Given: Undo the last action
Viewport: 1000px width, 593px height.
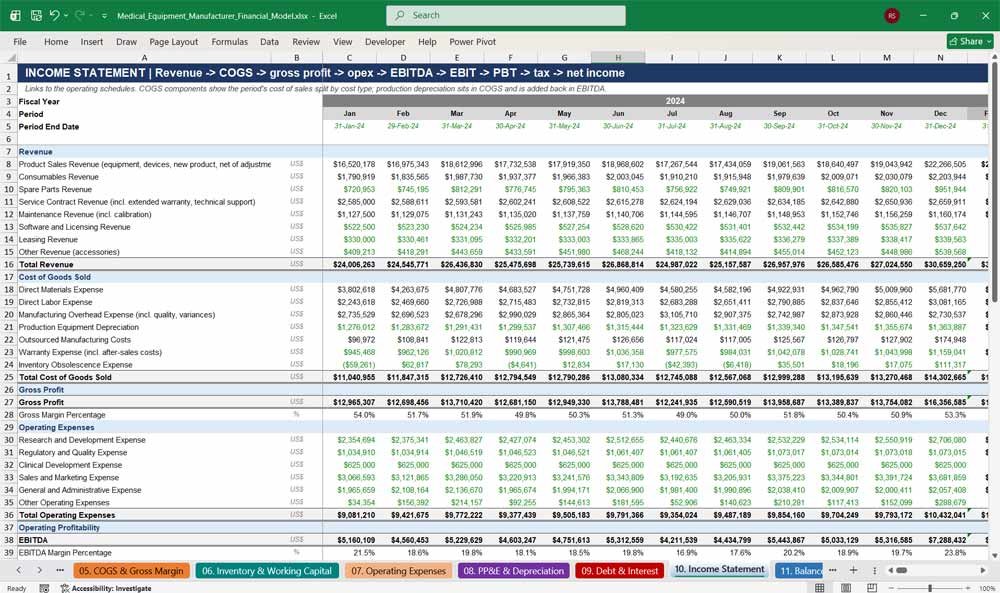Looking at the screenshot, I should 54,15.
